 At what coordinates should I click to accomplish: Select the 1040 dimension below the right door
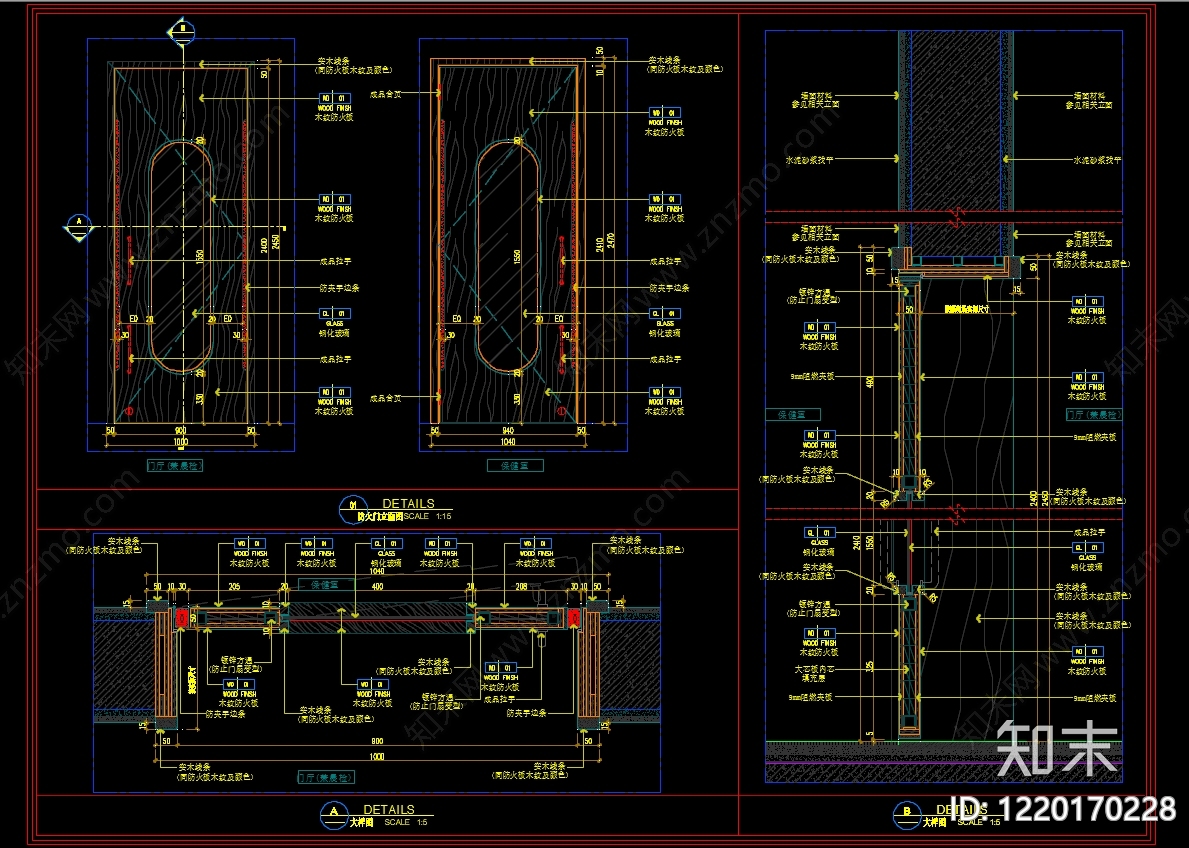[x=508, y=441]
